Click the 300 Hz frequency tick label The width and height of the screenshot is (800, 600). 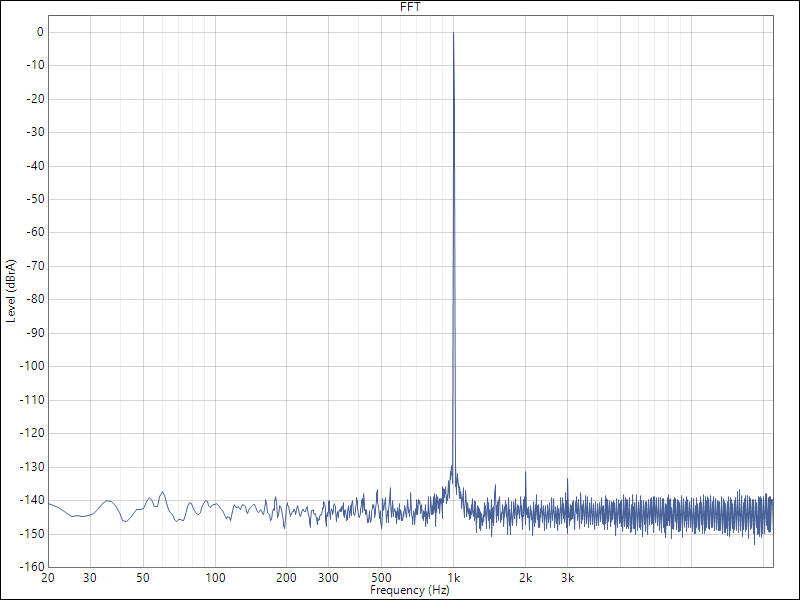click(x=328, y=578)
